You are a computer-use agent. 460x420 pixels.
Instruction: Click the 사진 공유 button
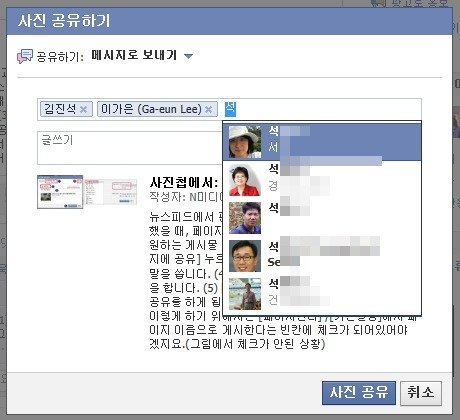coord(359,393)
